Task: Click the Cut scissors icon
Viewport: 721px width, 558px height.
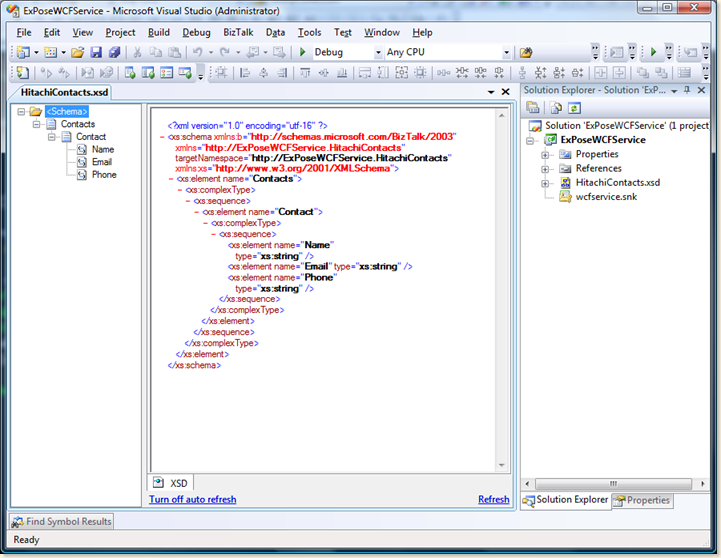Action: click(x=137, y=52)
